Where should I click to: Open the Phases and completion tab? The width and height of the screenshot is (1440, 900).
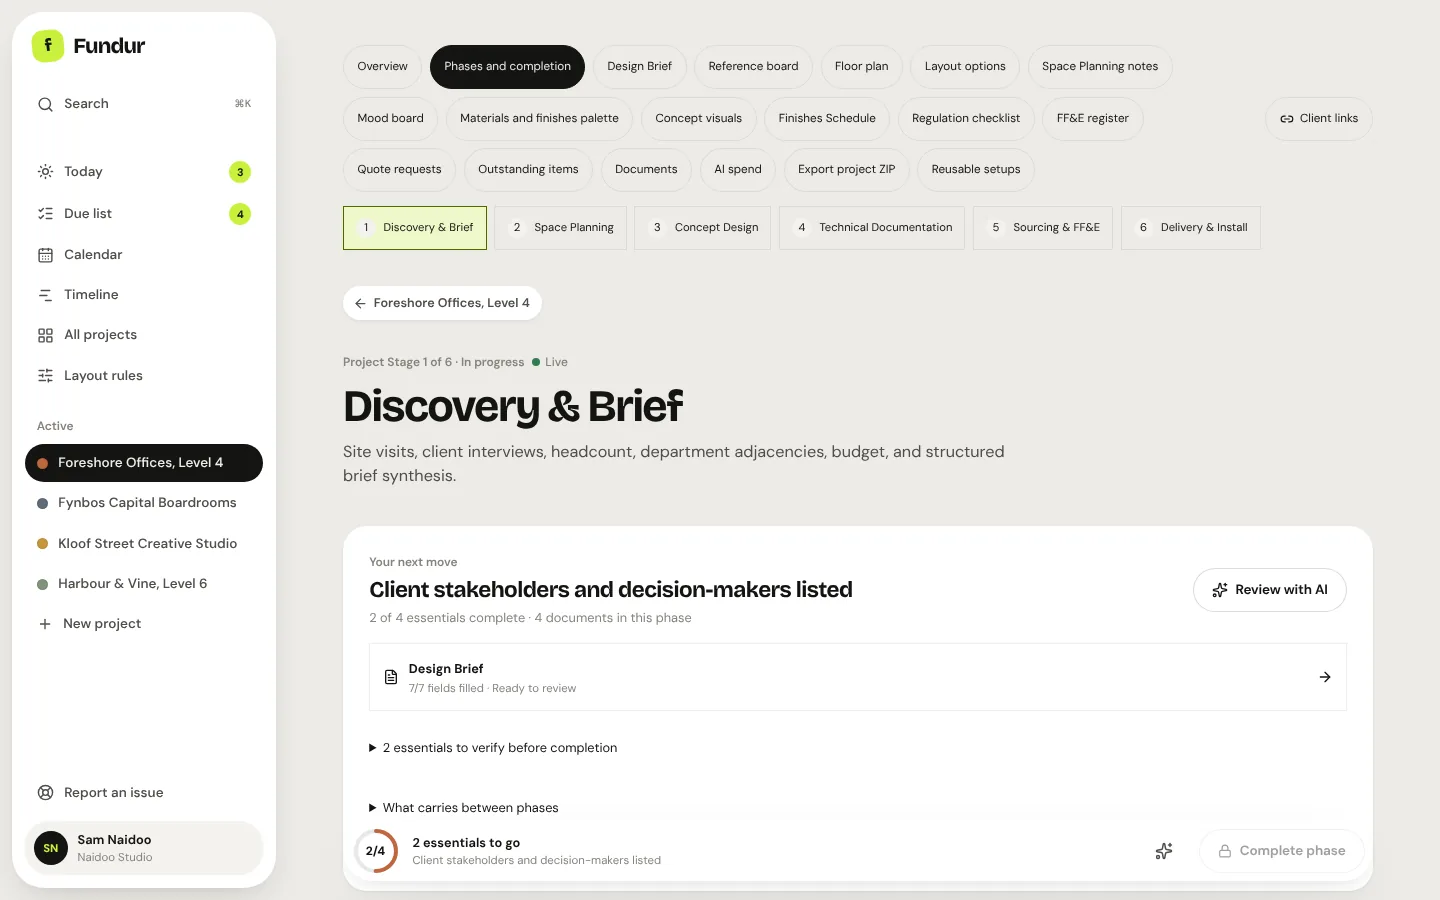507,67
